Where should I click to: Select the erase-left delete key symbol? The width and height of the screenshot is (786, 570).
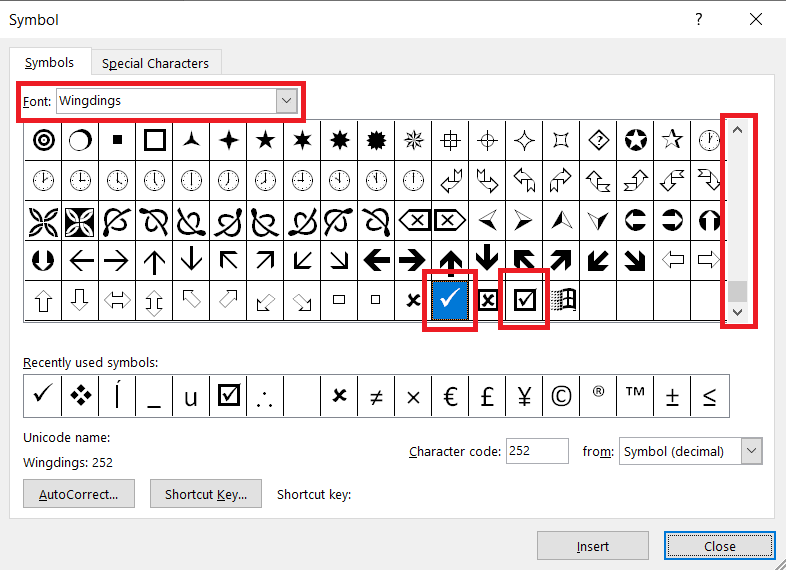(413, 220)
